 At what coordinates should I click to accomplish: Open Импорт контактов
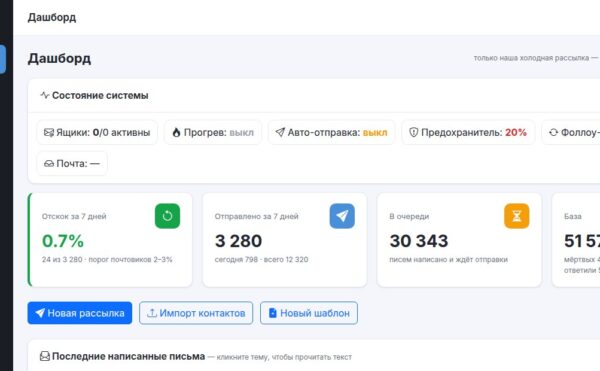tap(196, 313)
